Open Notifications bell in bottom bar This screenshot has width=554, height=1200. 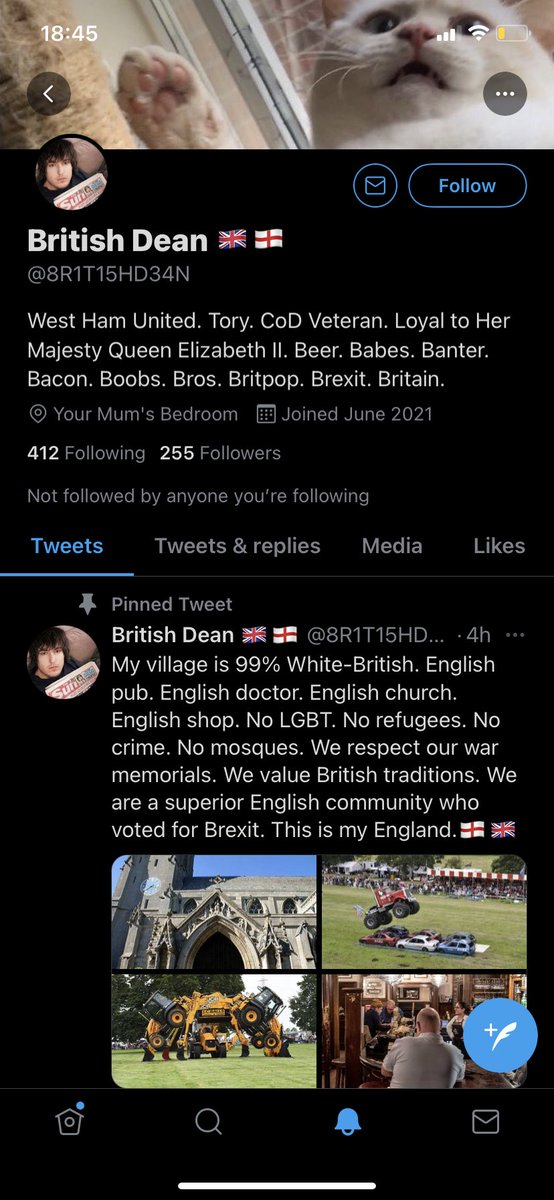347,1122
